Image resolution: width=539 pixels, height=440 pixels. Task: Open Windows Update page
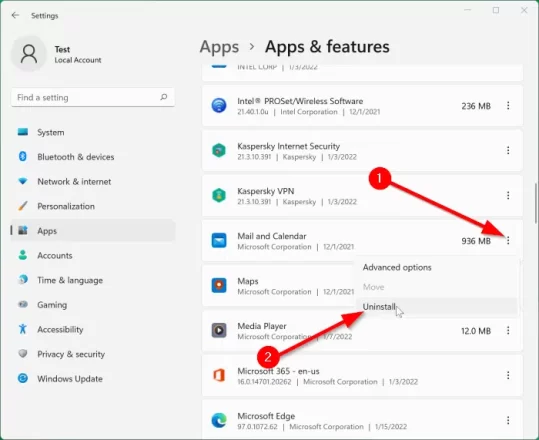[93, 378]
